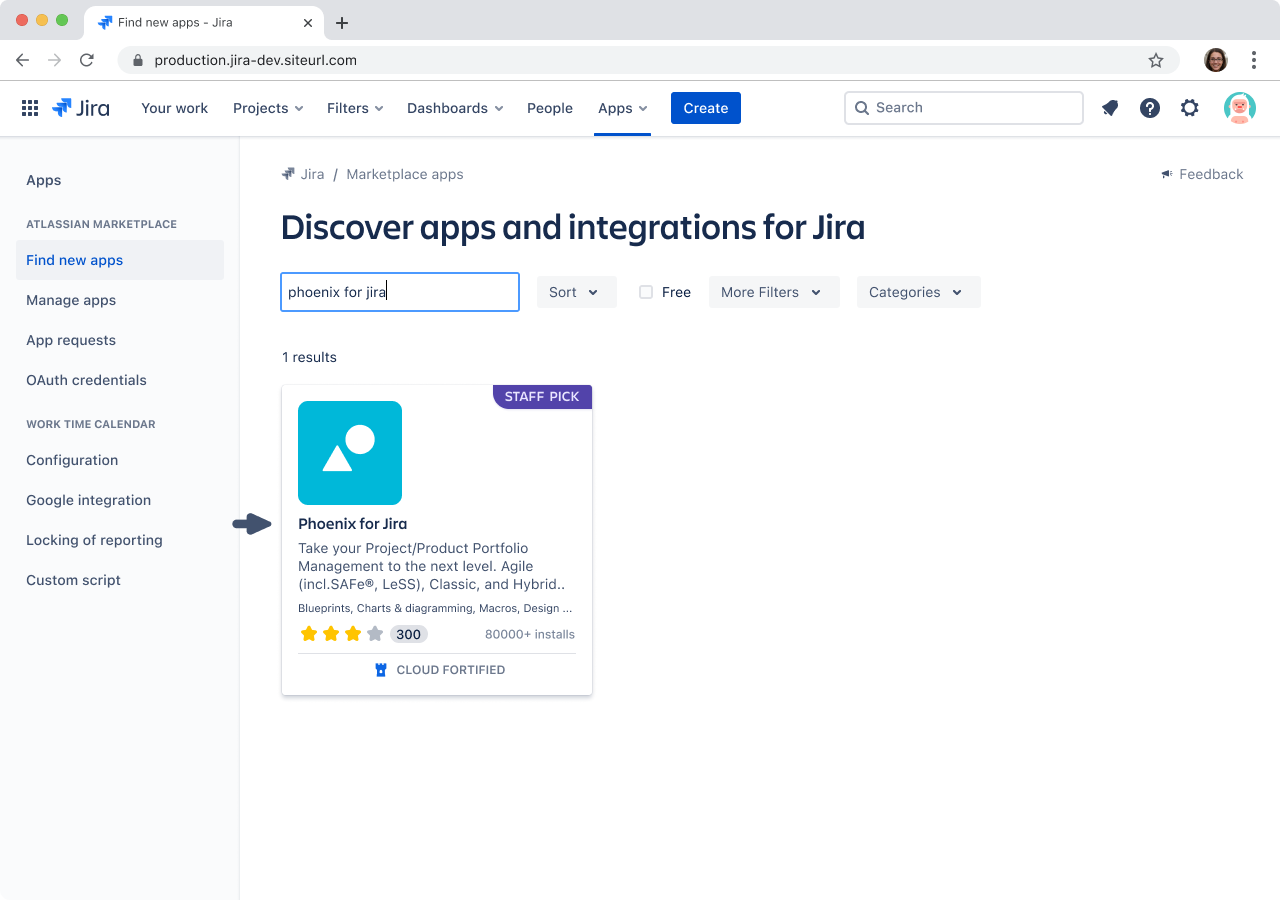Expand the More Filters dropdown

pyautogui.click(x=773, y=291)
